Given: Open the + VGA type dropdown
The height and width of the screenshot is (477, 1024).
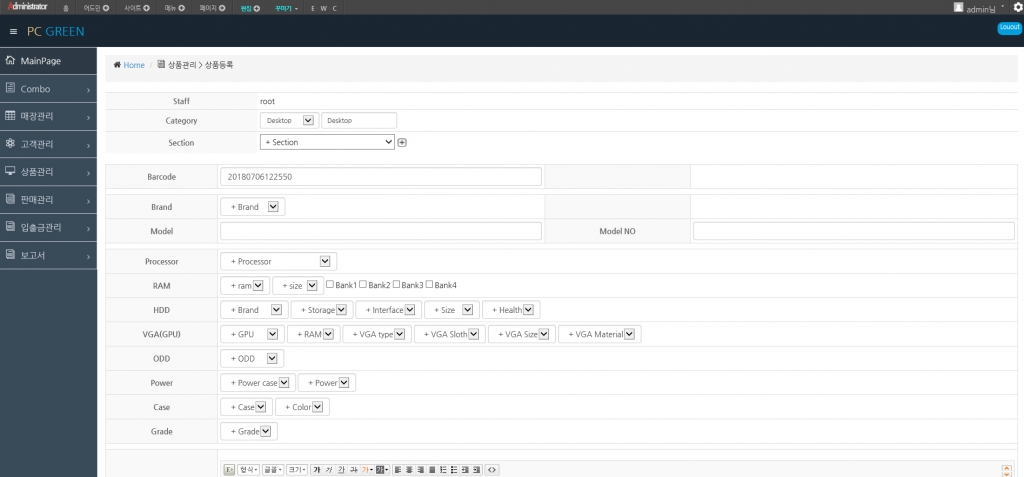Looking at the screenshot, I should [x=377, y=334].
